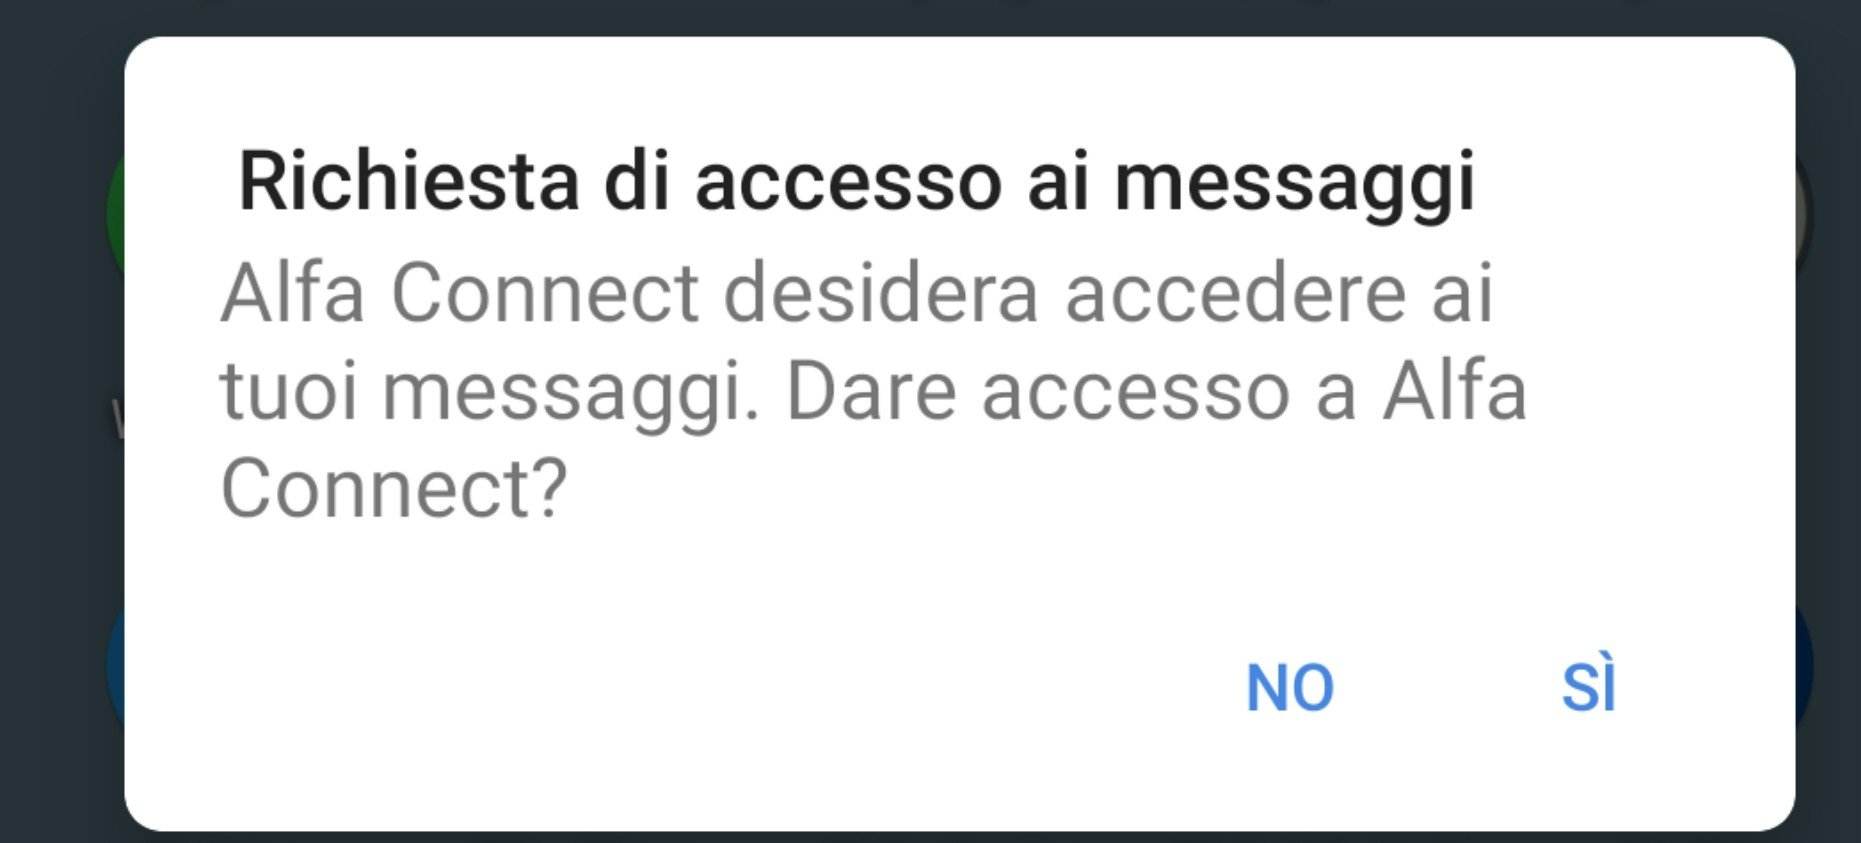Tap the dimmed background right of the dialog
This screenshot has height=843, width=1861.
pyautogui.click(x=1830, y=420)
